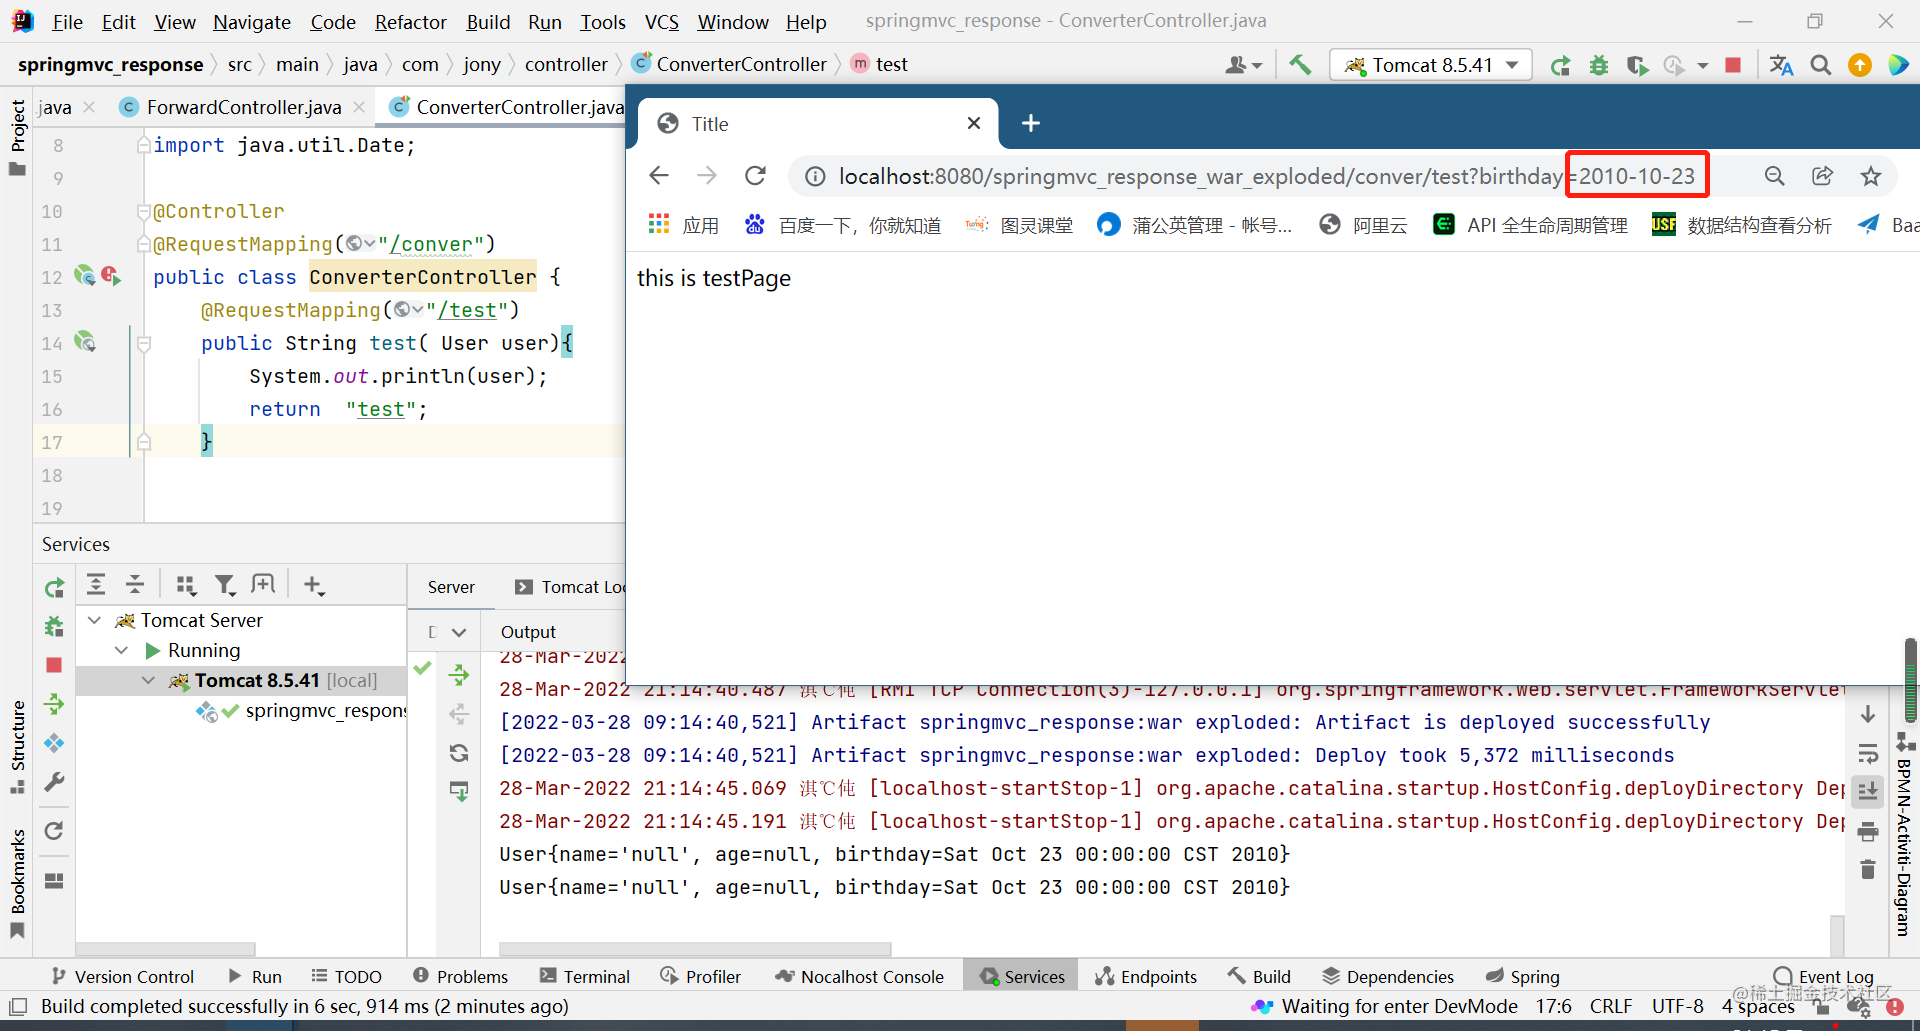The image size is (1920, 1031).
Task: Close the ForwardController.java tab
Action: pyautogui.click(x=359, y=107)
